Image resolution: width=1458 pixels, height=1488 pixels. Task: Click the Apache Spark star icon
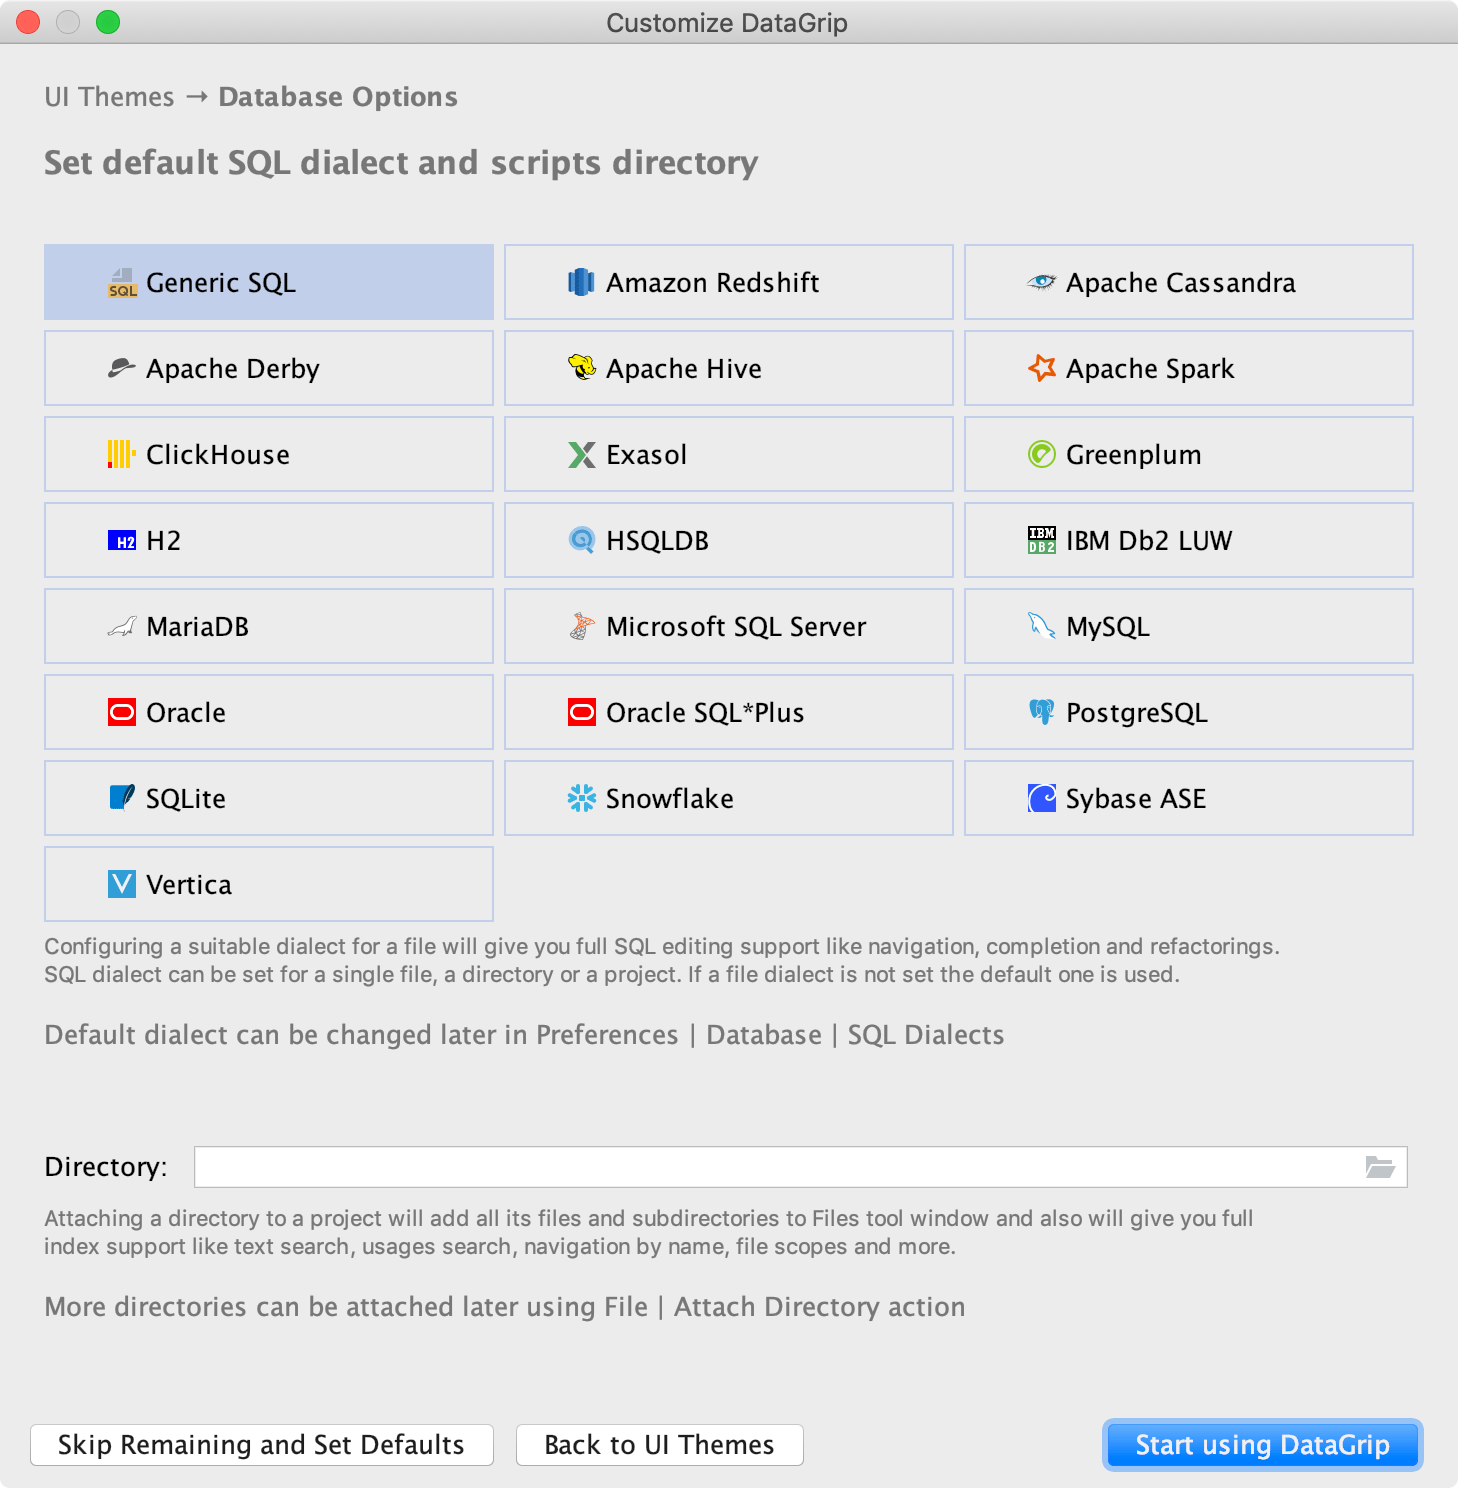click(1041, 368)
